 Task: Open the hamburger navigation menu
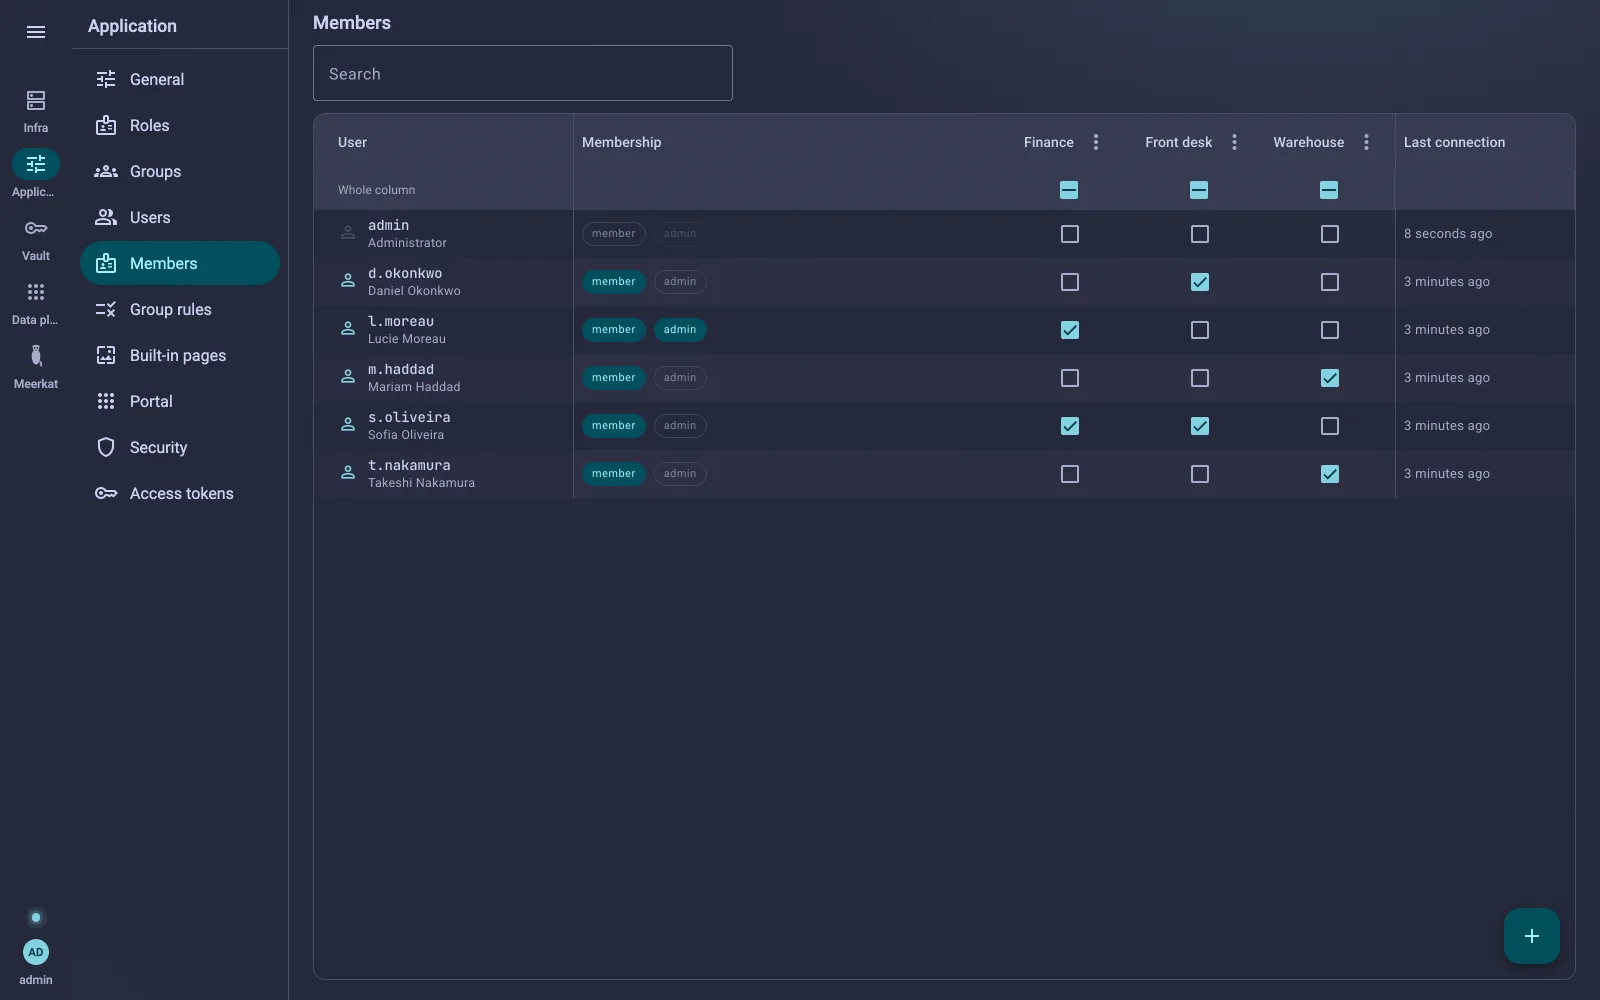point(36,32)
